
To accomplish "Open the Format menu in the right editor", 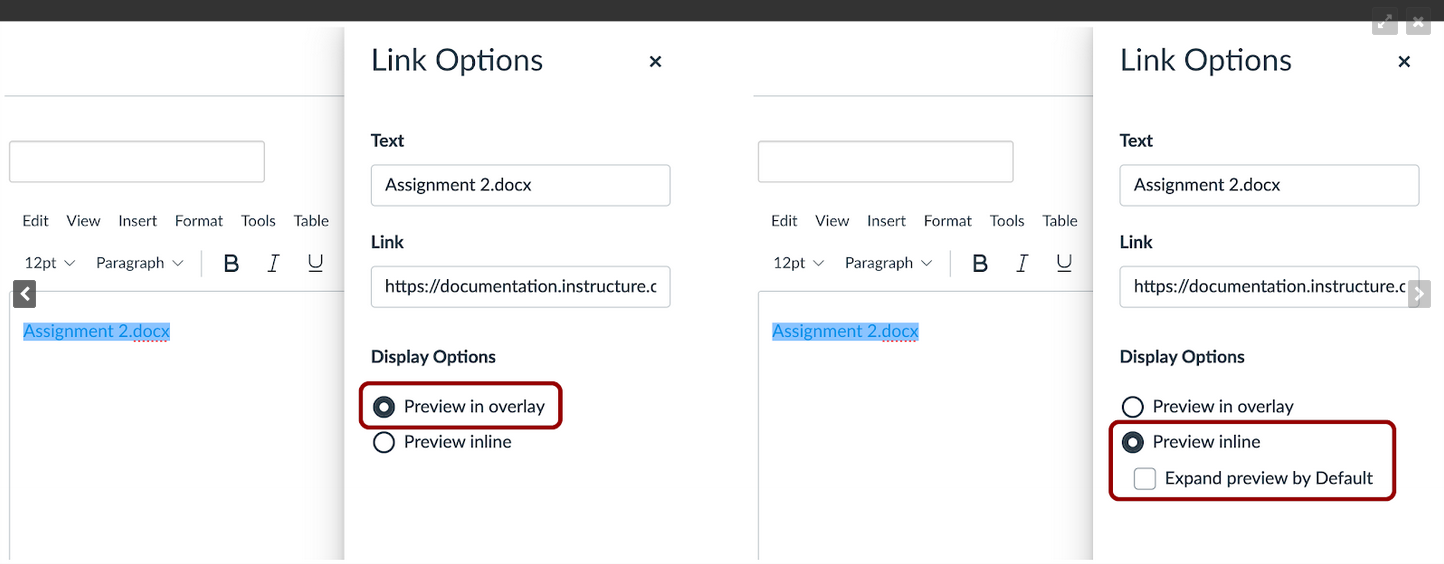I will tap(948, 221).
